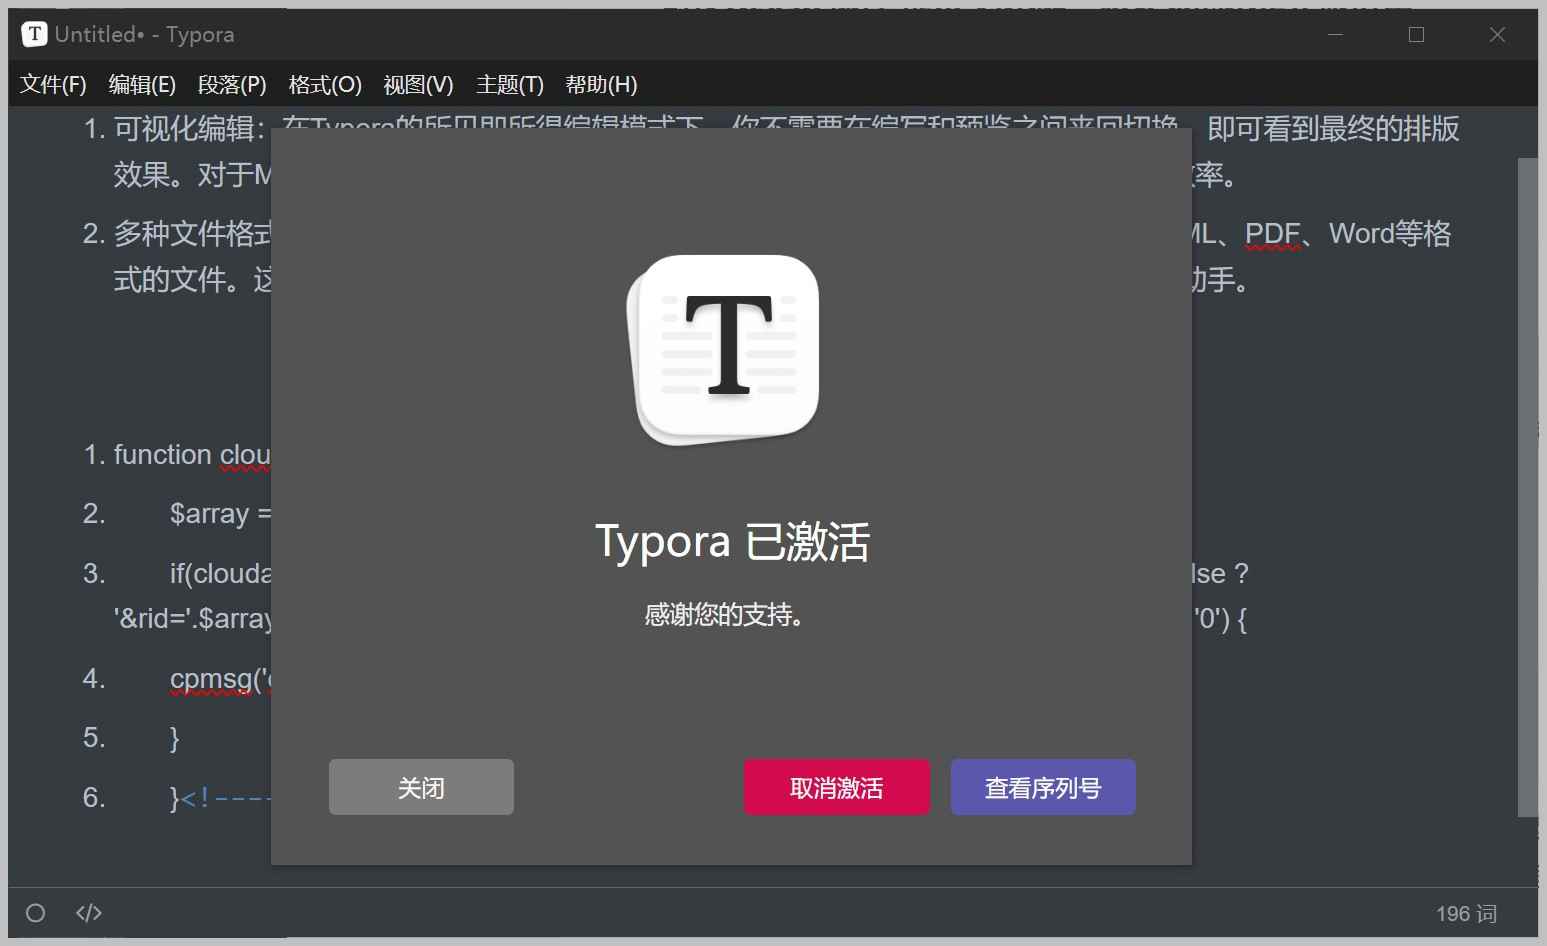The height and width of the screenshot is (946, 1547).
Task: Open the 段落(P) menu
Action: (232, 85)
